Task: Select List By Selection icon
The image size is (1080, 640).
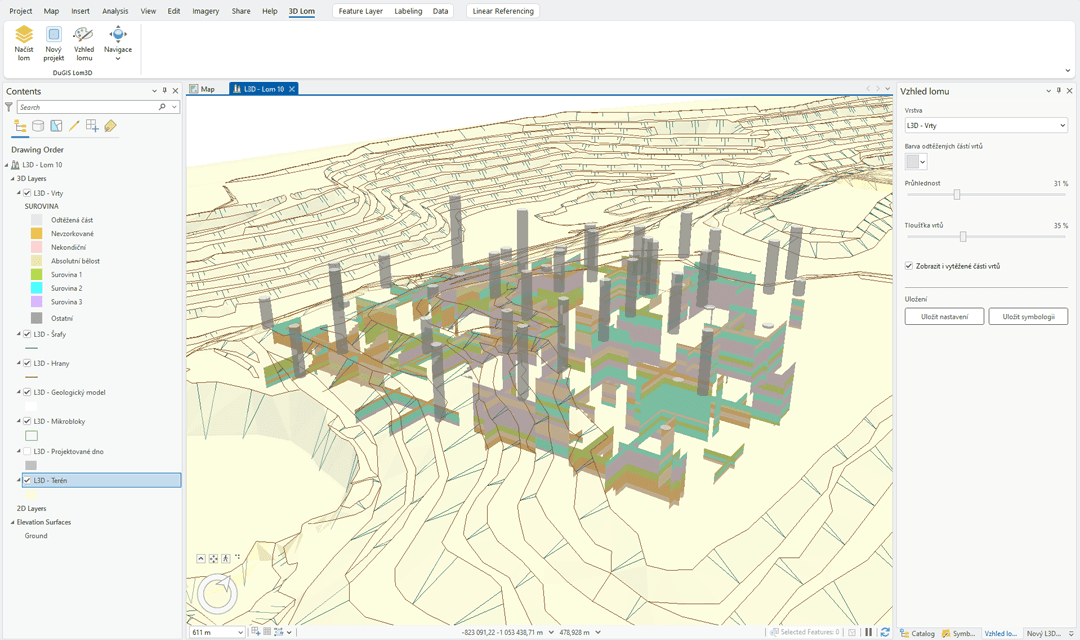Action: [56, 126]
